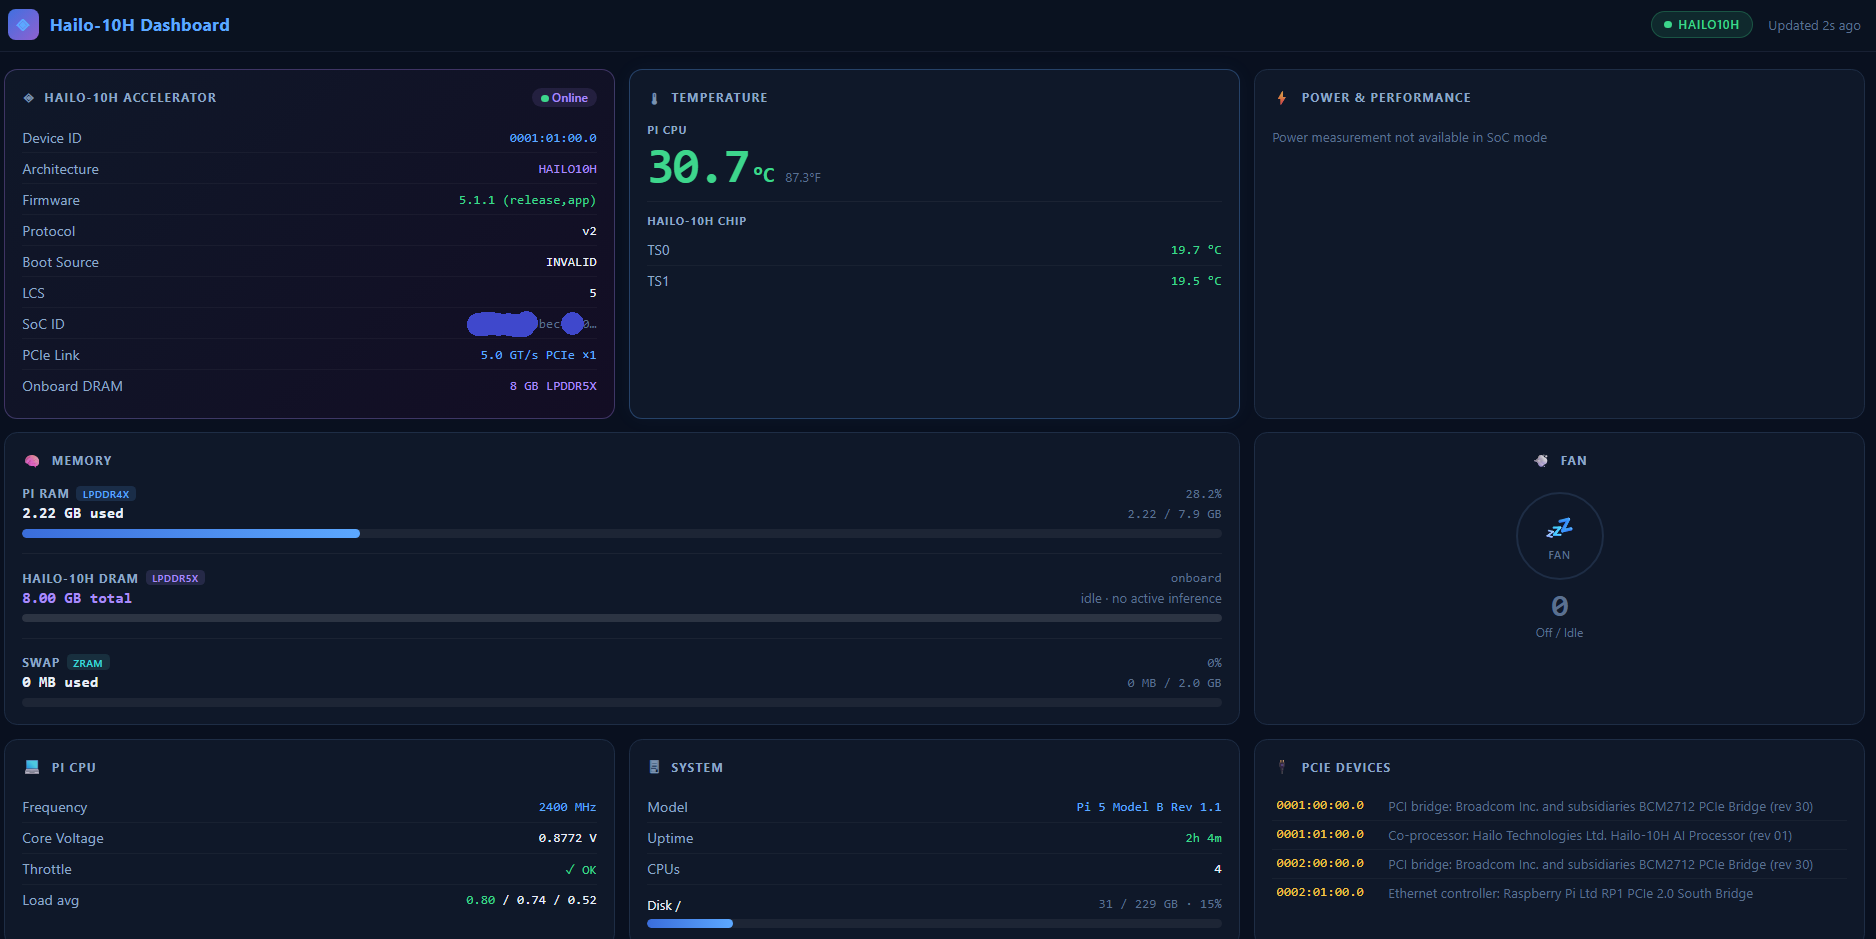Viewport: 1876px width, 939px height.
Task: Click the Pi RAM usage progress bar
Action: coord(621,534)
